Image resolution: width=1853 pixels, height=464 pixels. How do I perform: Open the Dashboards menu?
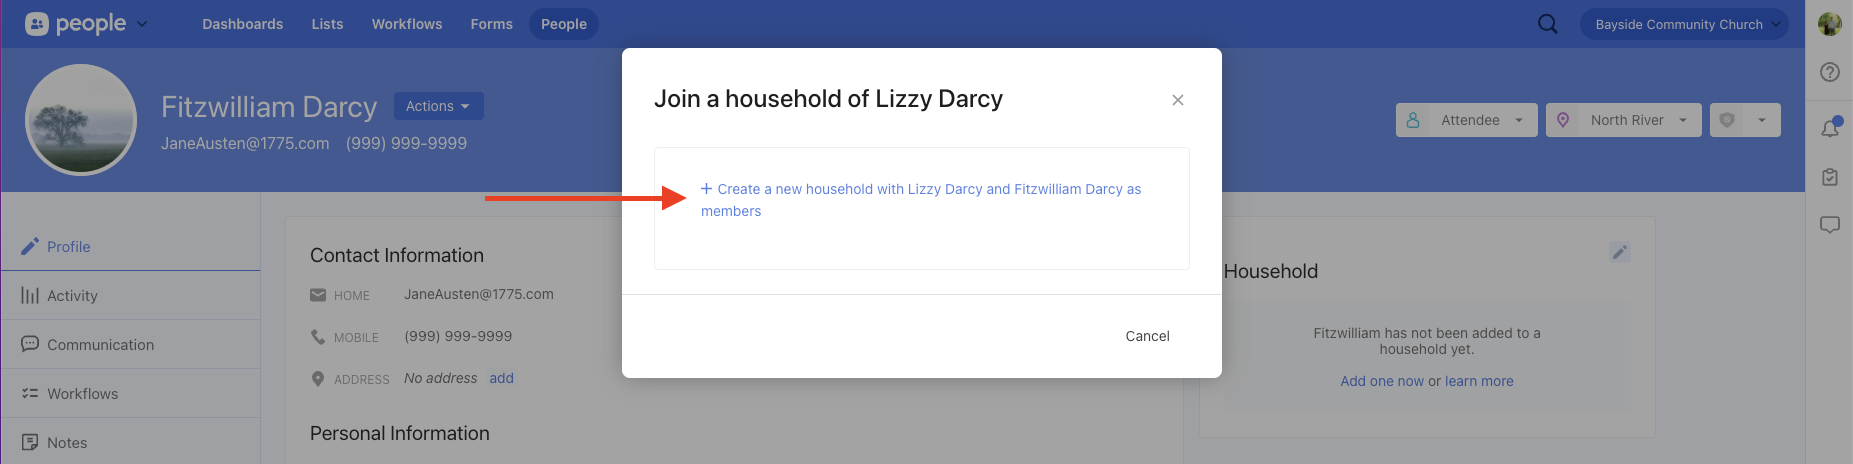click(x=242, y=24)
